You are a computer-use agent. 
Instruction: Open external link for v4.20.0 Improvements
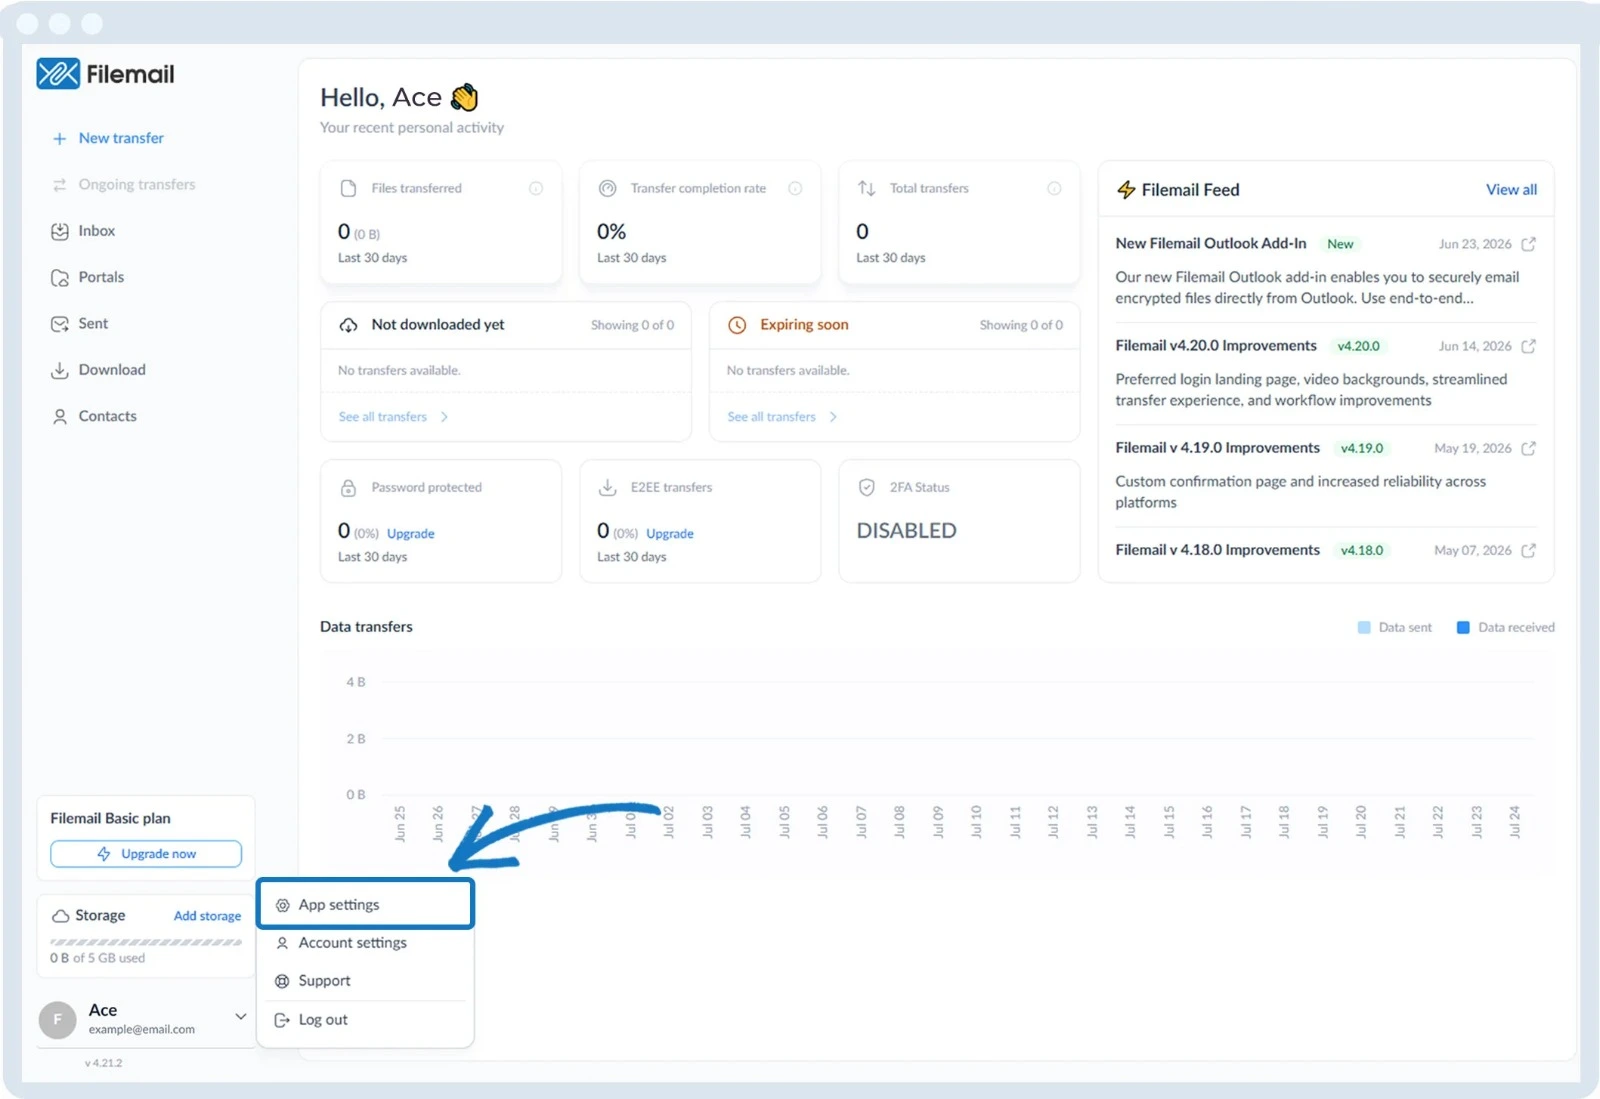click(x=1528, y=346)
